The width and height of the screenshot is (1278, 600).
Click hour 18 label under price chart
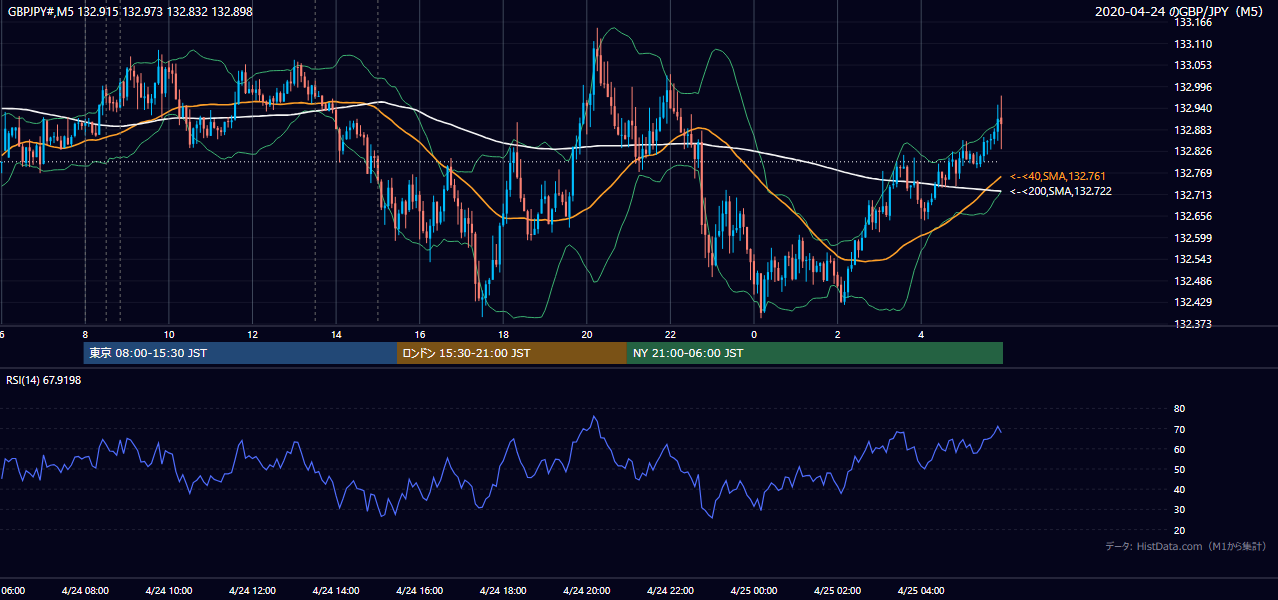tap(503, 335)
